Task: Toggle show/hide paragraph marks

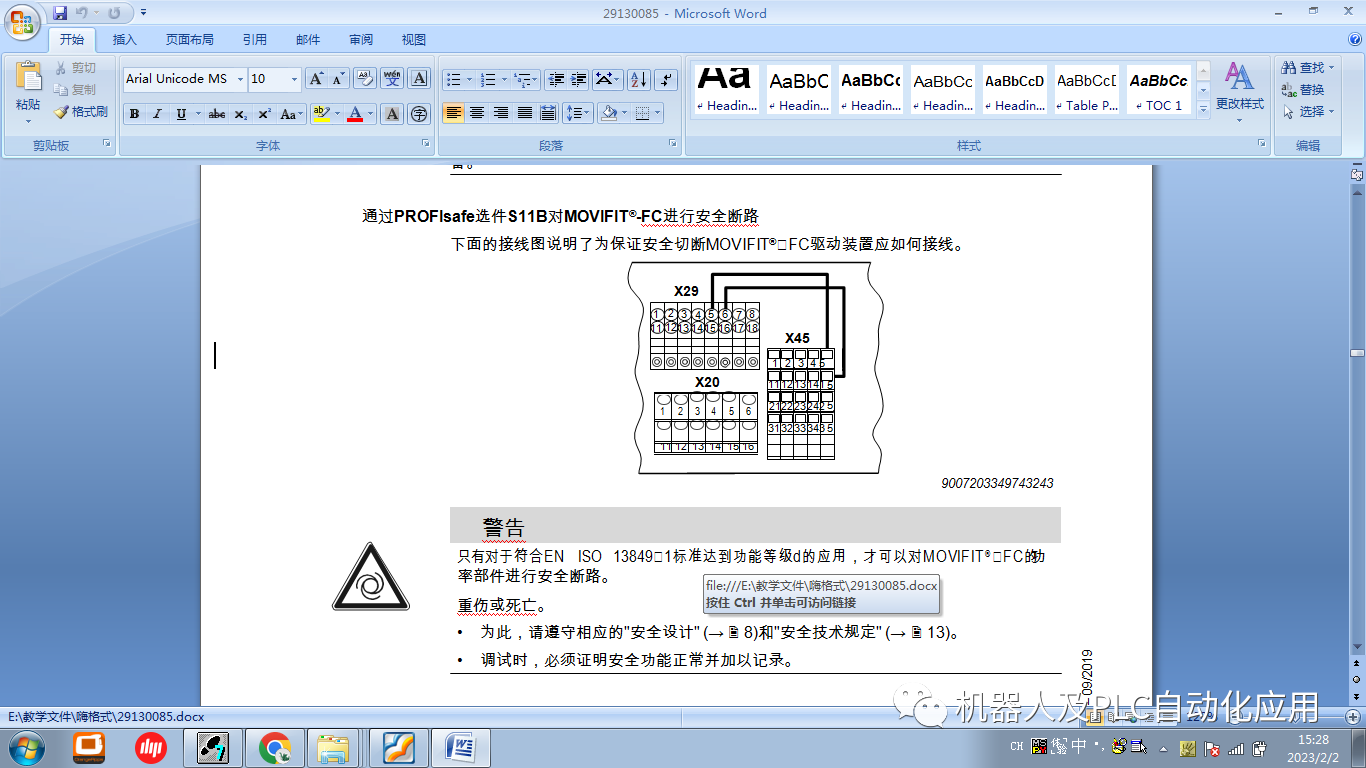Action: [x=666, y=80]
